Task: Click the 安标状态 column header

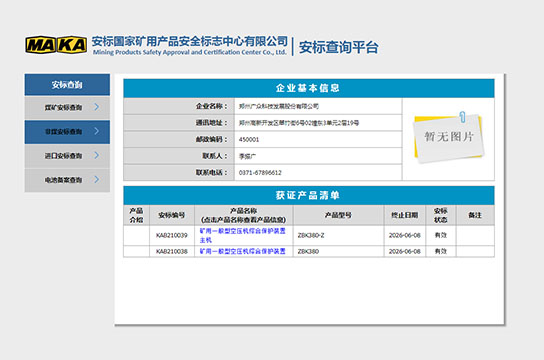Action: pos(441,215)
